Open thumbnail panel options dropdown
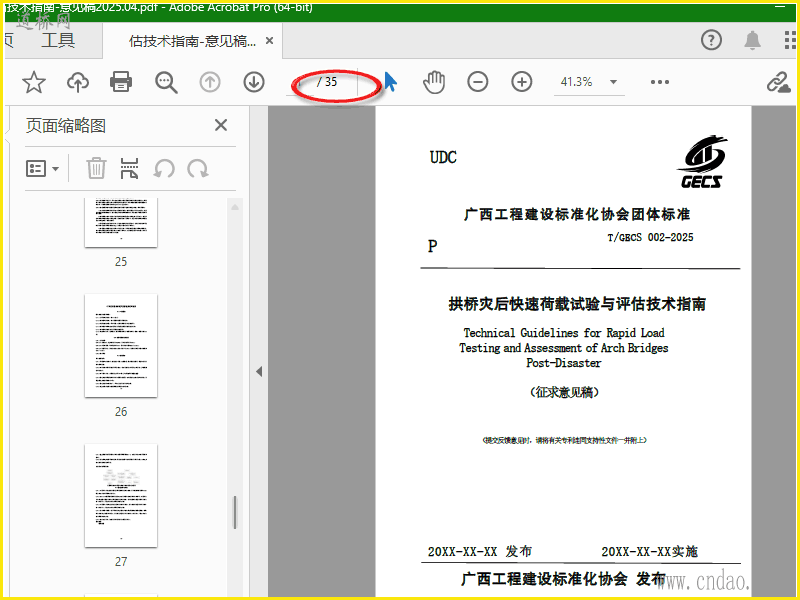Screen dimensions: 800x600 point(42,168)
